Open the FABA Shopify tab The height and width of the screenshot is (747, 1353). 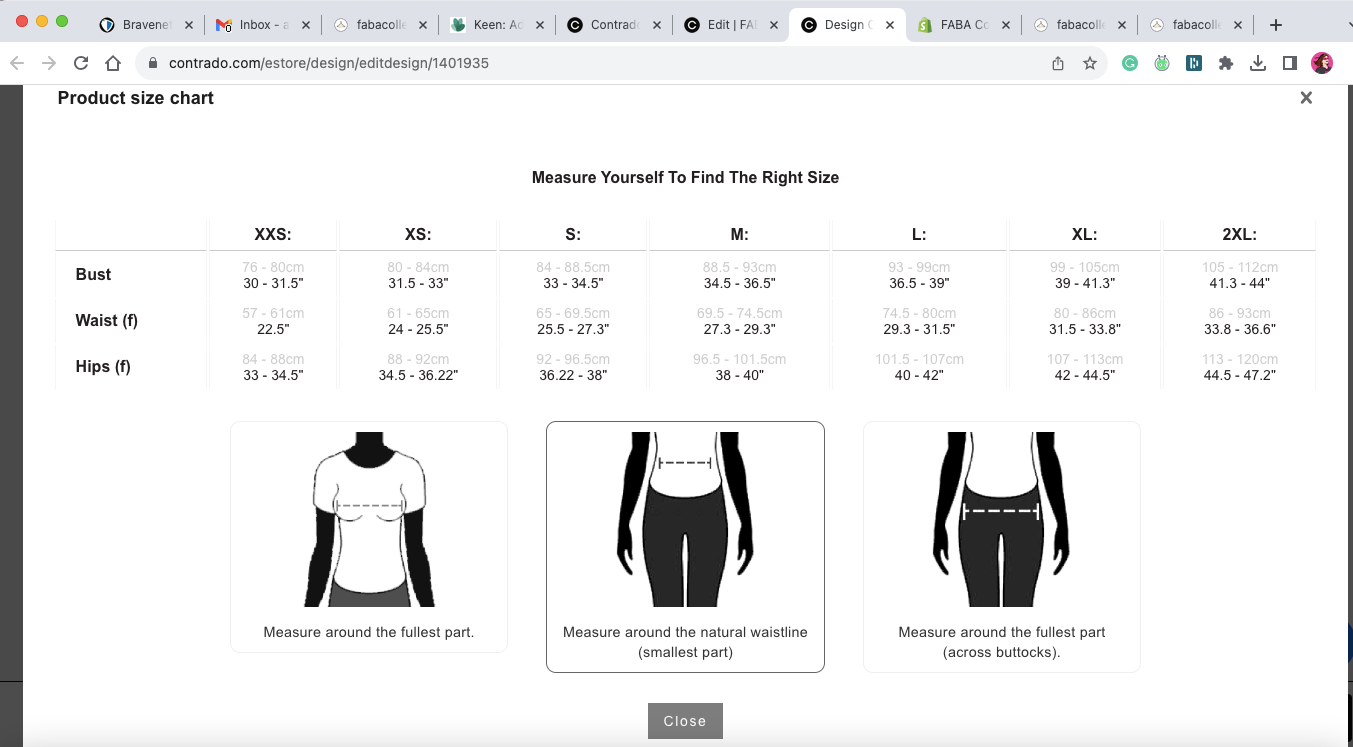pos(960,25)
